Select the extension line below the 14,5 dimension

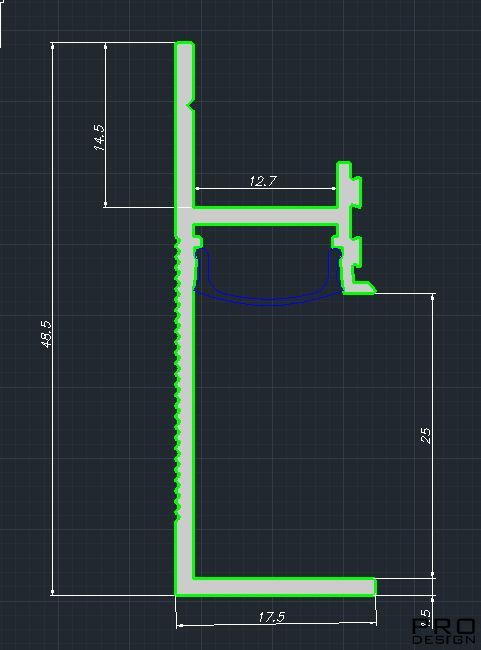tap(141, 206)
